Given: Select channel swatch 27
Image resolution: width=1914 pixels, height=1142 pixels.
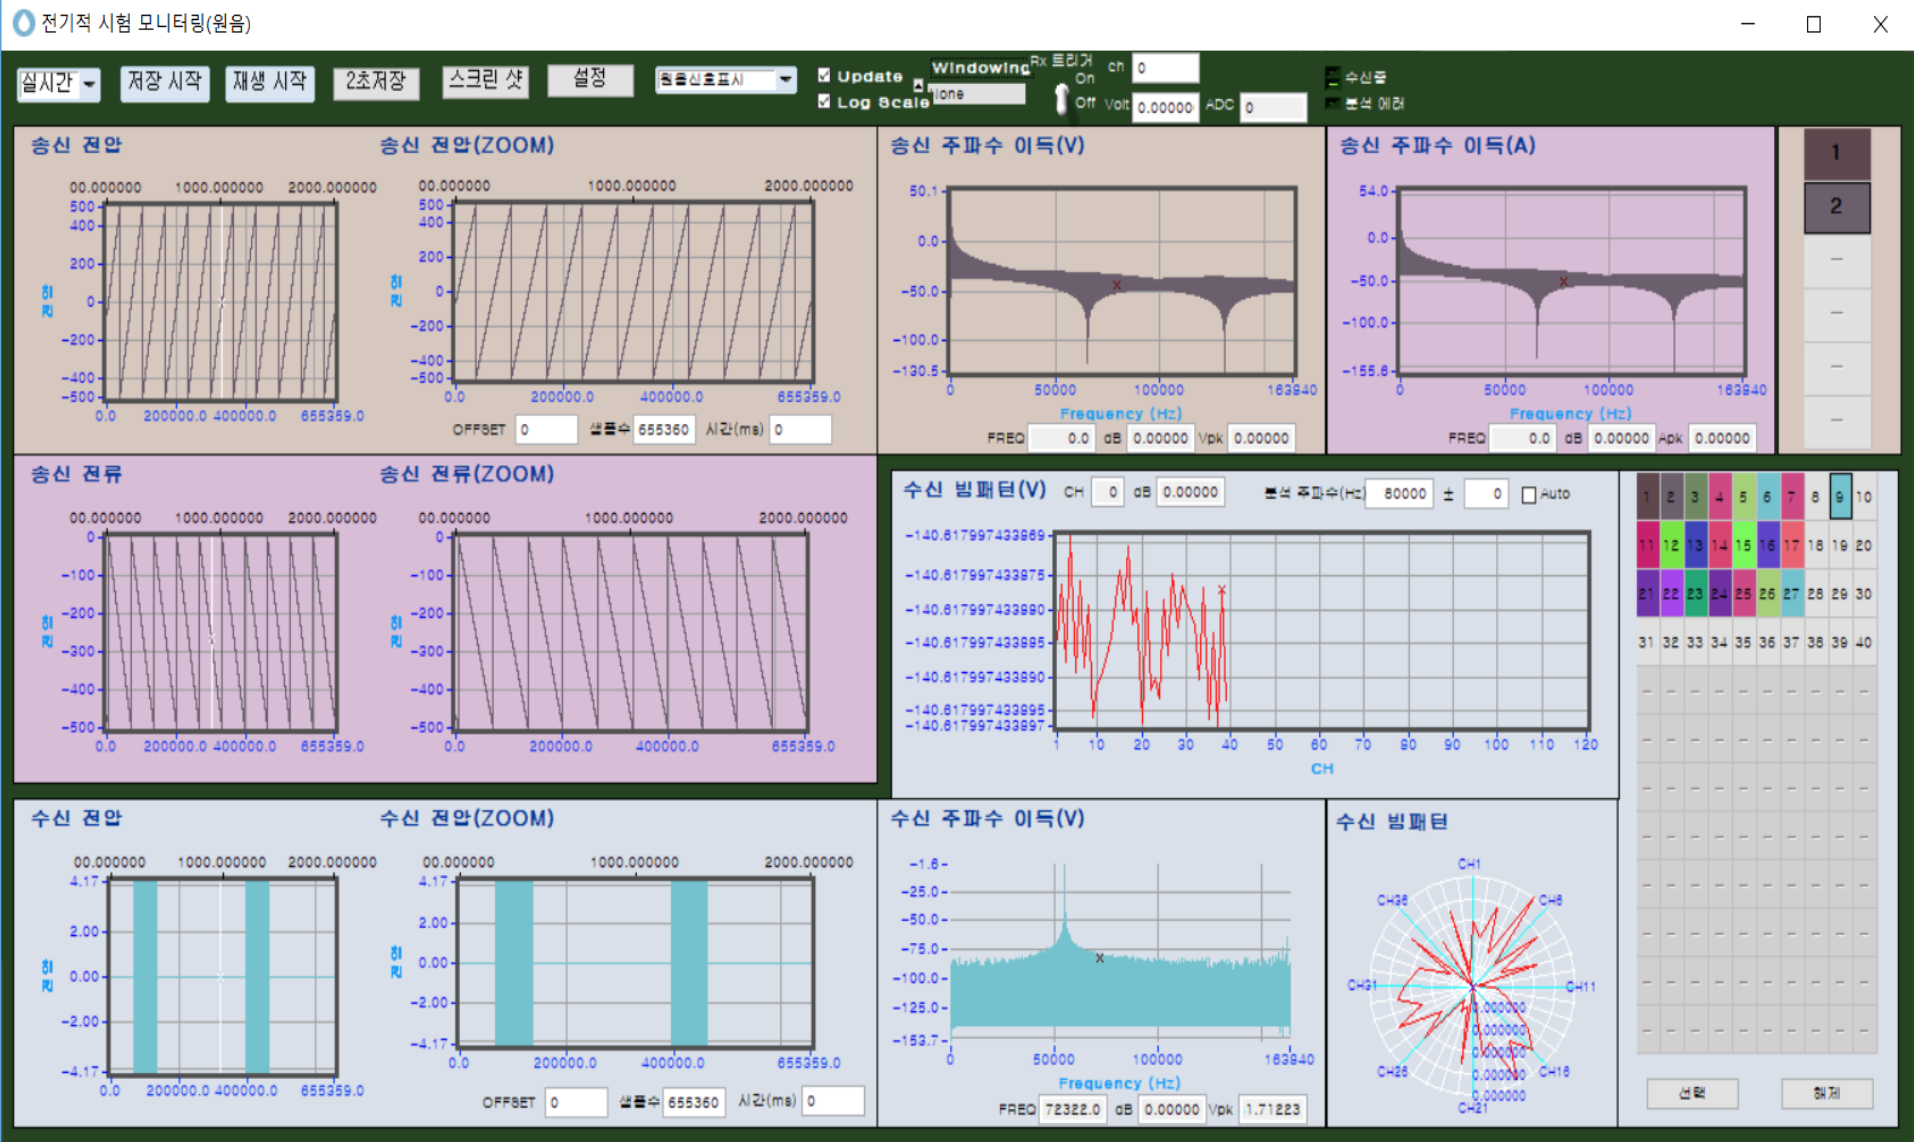Looking at the screenshot, I should point(1792,593).
